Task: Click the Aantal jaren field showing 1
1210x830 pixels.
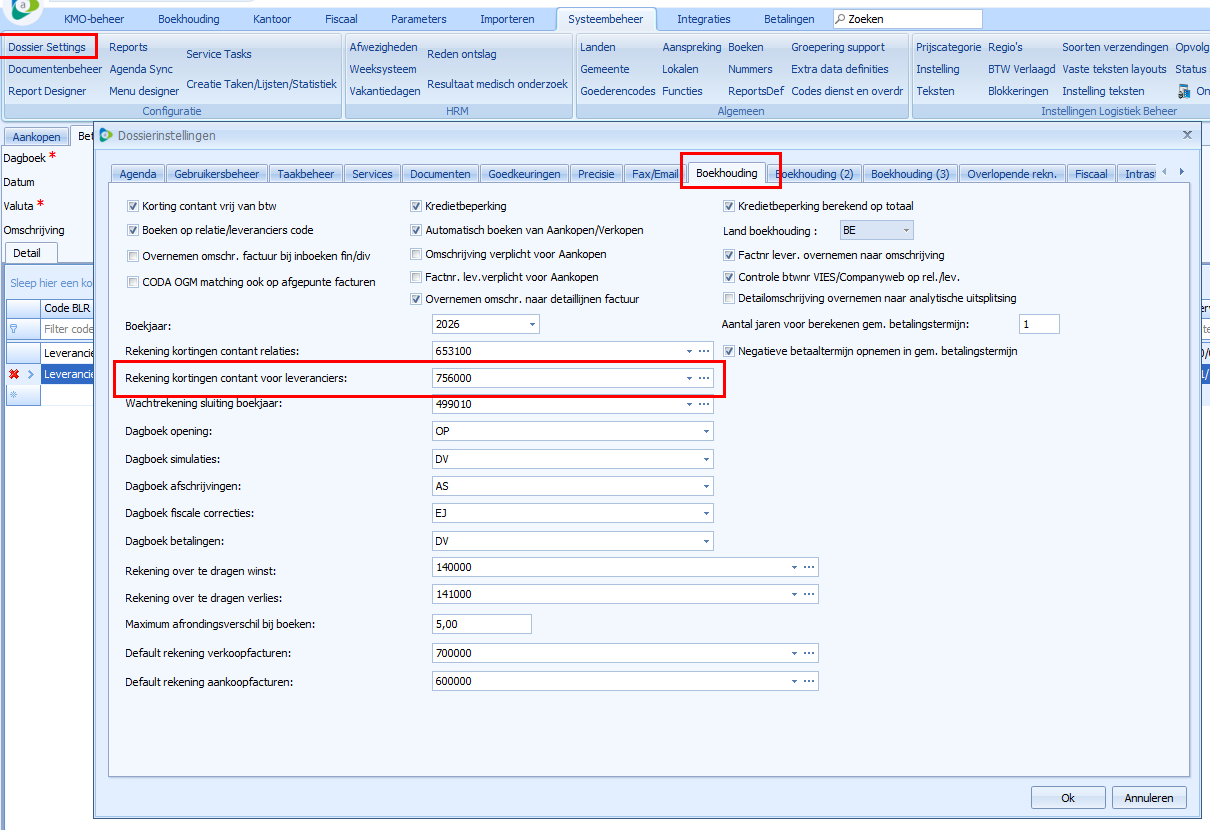Action: [1039, 324]
